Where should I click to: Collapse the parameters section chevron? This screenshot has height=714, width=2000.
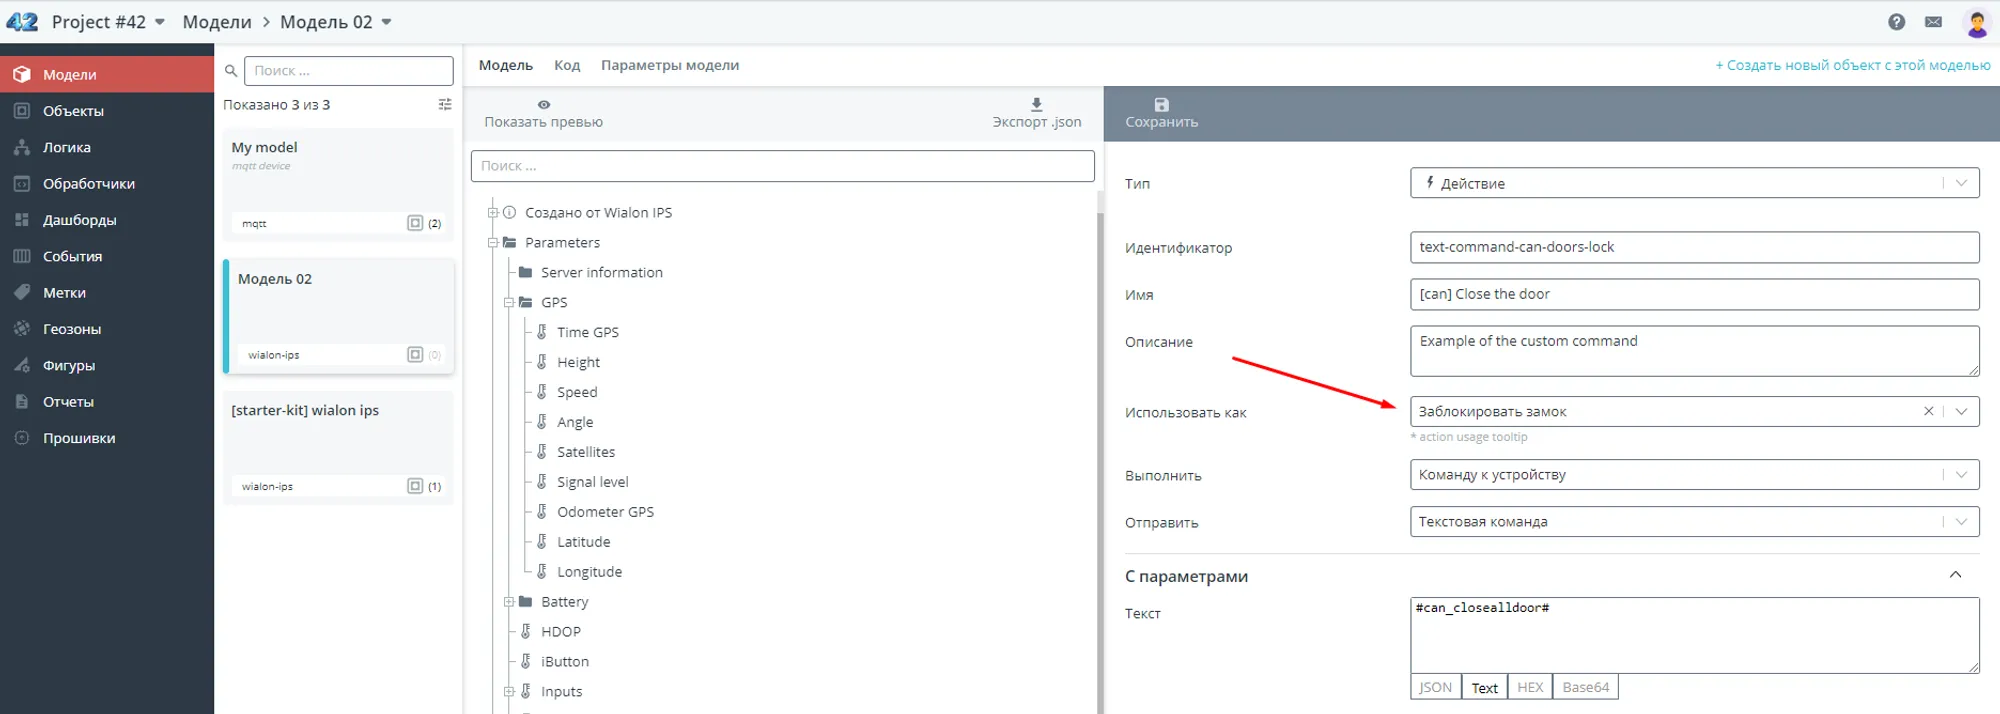coord(1955,575)
